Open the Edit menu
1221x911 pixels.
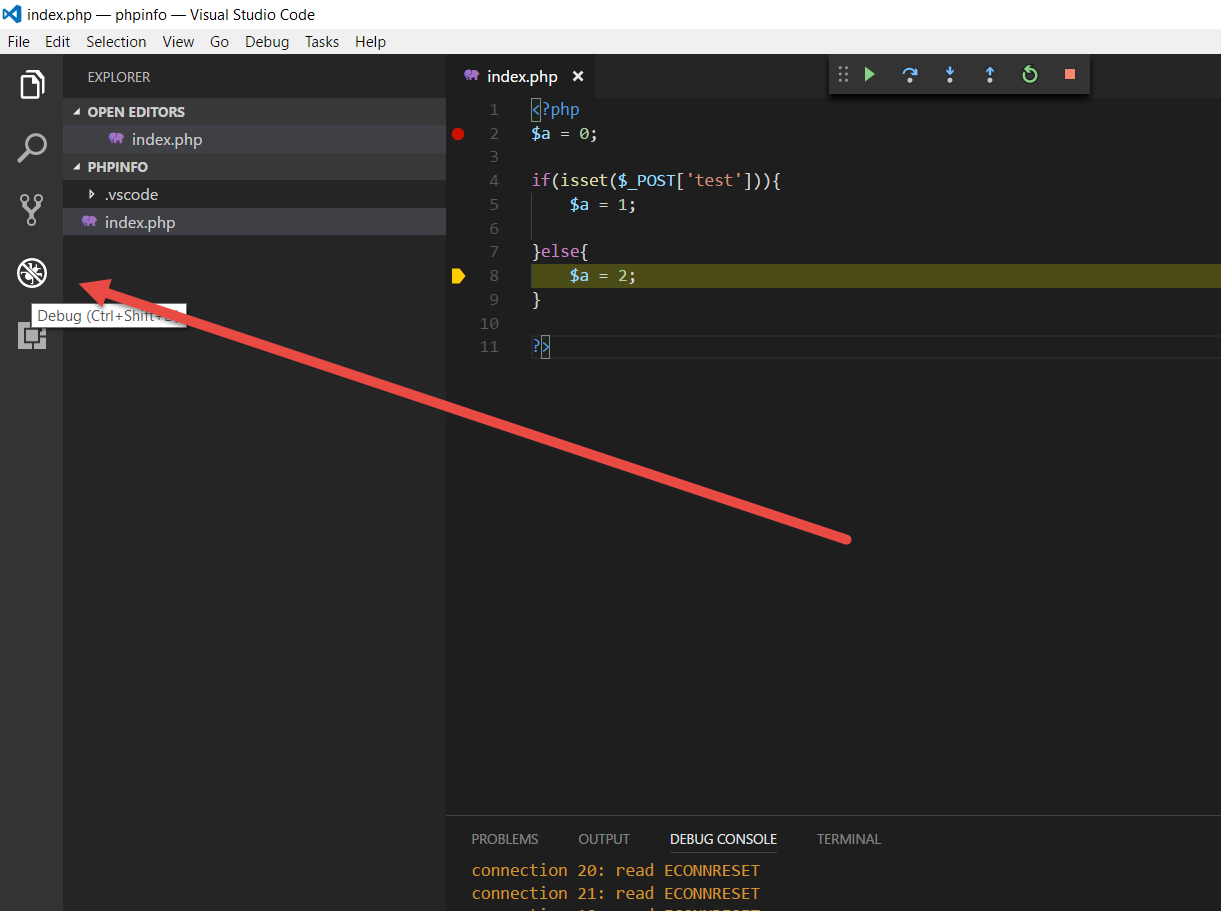pos(58,42)
